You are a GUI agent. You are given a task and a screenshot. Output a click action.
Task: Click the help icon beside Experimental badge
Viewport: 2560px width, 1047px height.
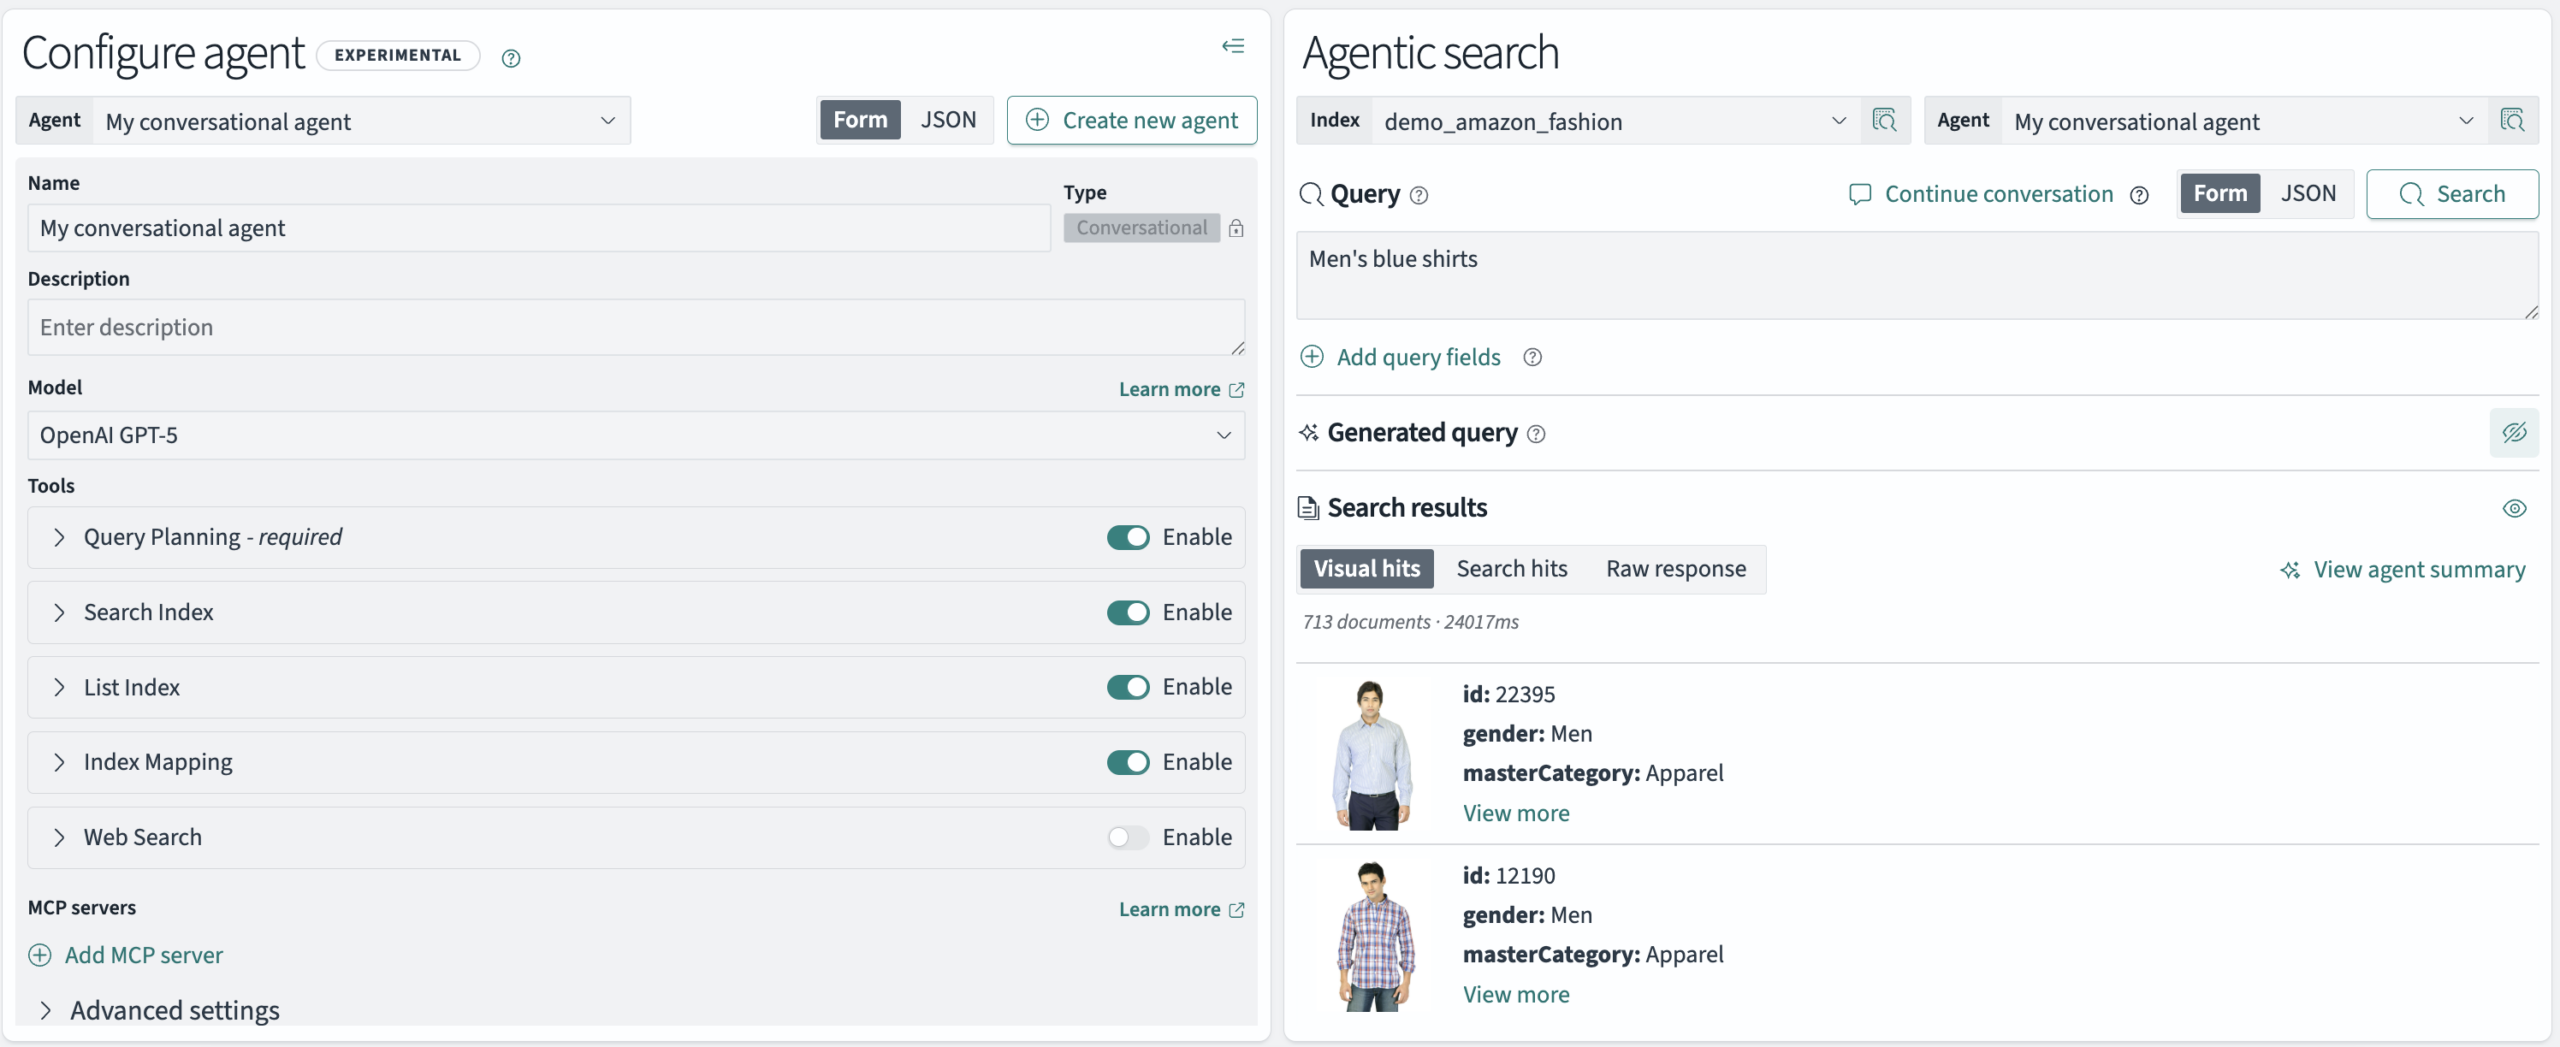[511, 58]
